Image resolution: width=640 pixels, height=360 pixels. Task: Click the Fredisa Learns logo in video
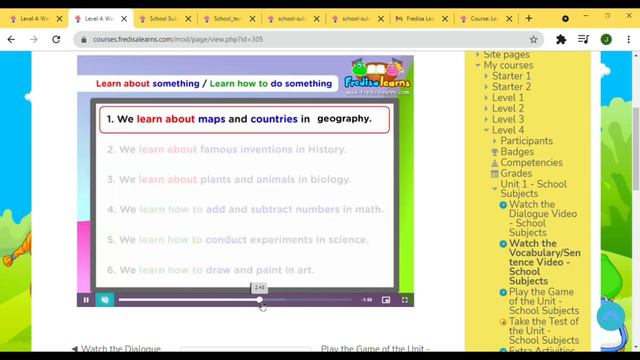pos(378,76)
